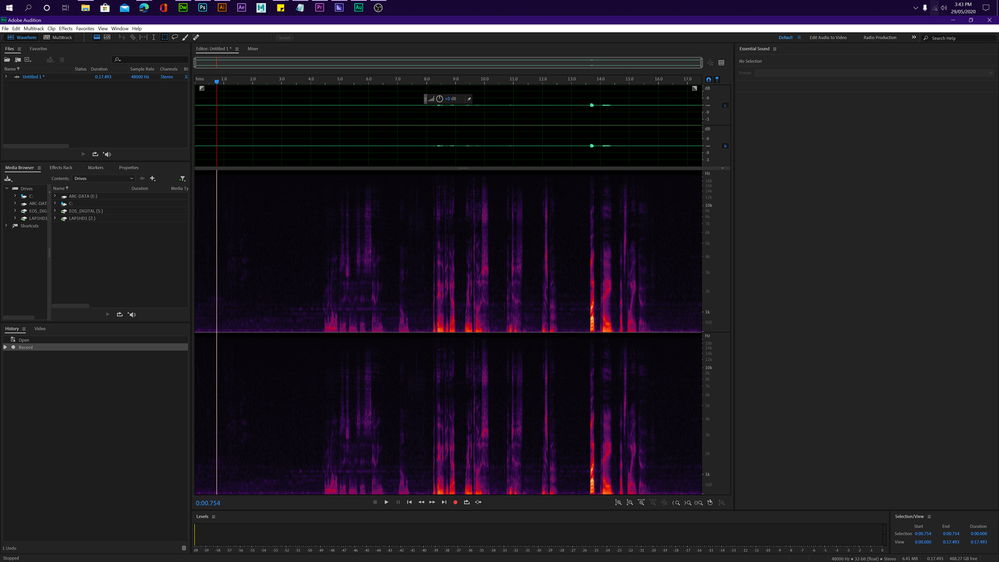The height and width of the screenshot is (562, 999).
Task: Switch to Effects Rack tab
Action: pos(61,168)
